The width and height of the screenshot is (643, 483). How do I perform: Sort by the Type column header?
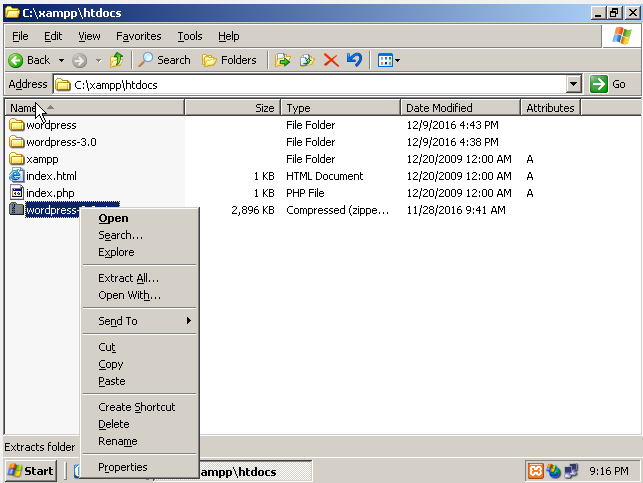point(340,108)
